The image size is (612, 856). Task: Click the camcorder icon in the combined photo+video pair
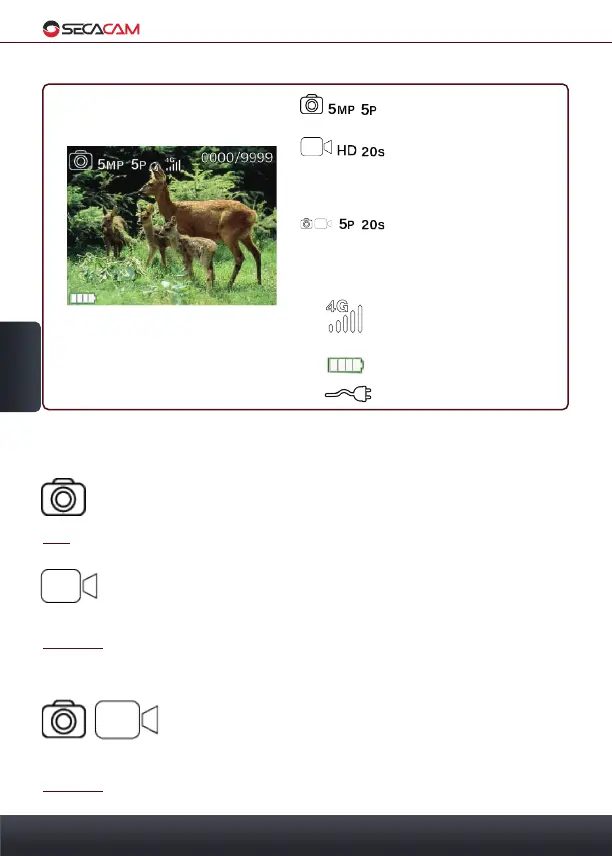pos(127,720)
